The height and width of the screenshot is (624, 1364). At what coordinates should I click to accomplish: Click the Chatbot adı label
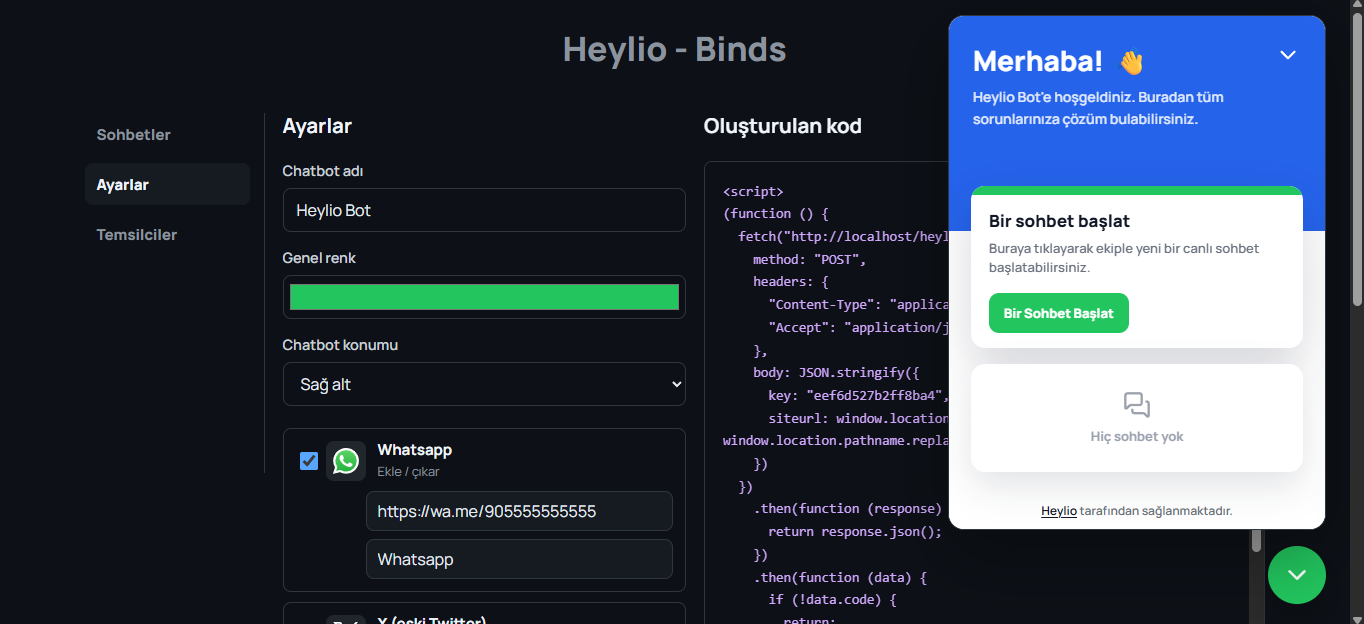point(323,171)
